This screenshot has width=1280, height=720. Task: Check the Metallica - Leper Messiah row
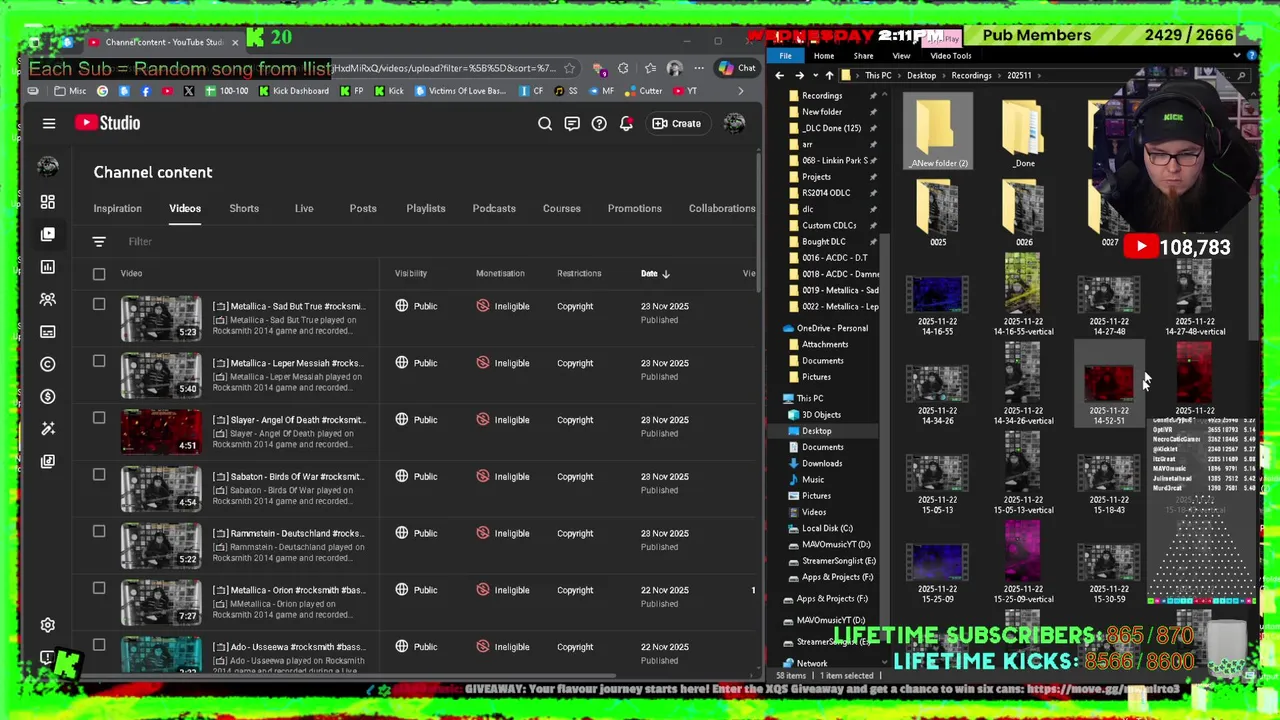[99, 361]
